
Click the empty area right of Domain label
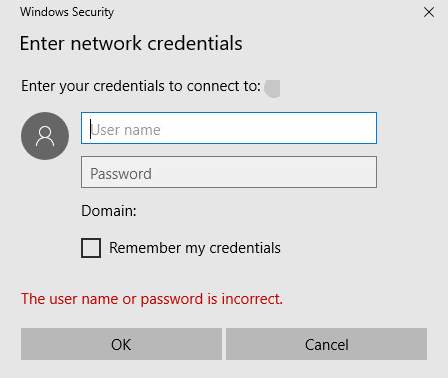point(257,211)
